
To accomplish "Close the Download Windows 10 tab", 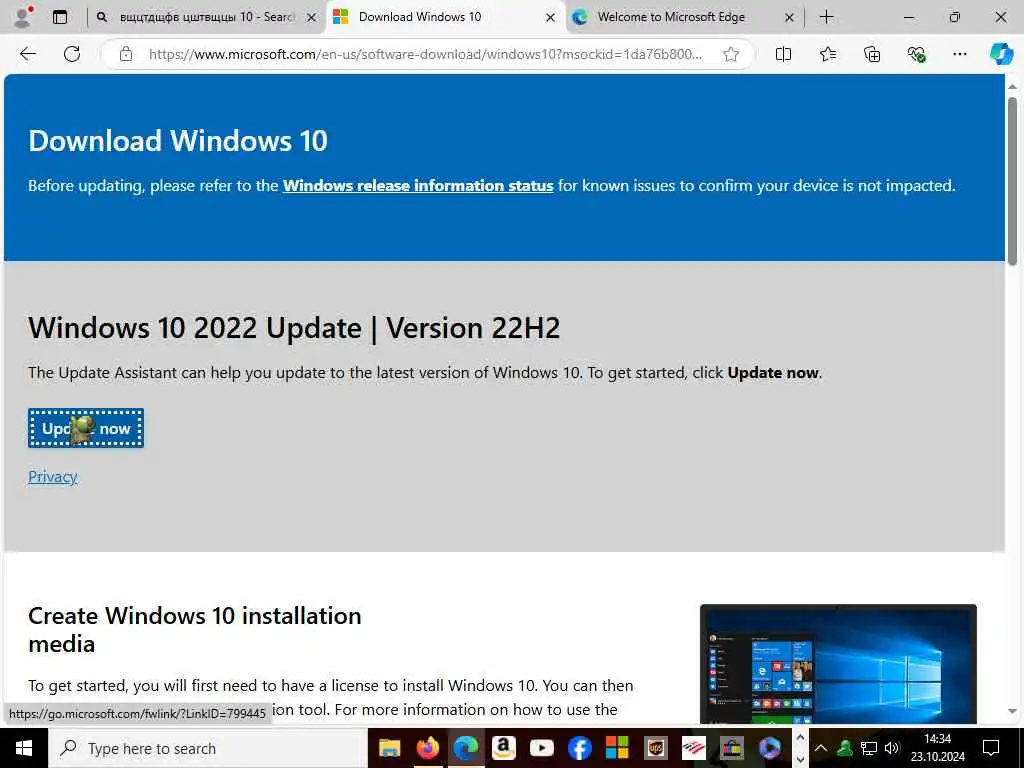I will coord(551,18).
